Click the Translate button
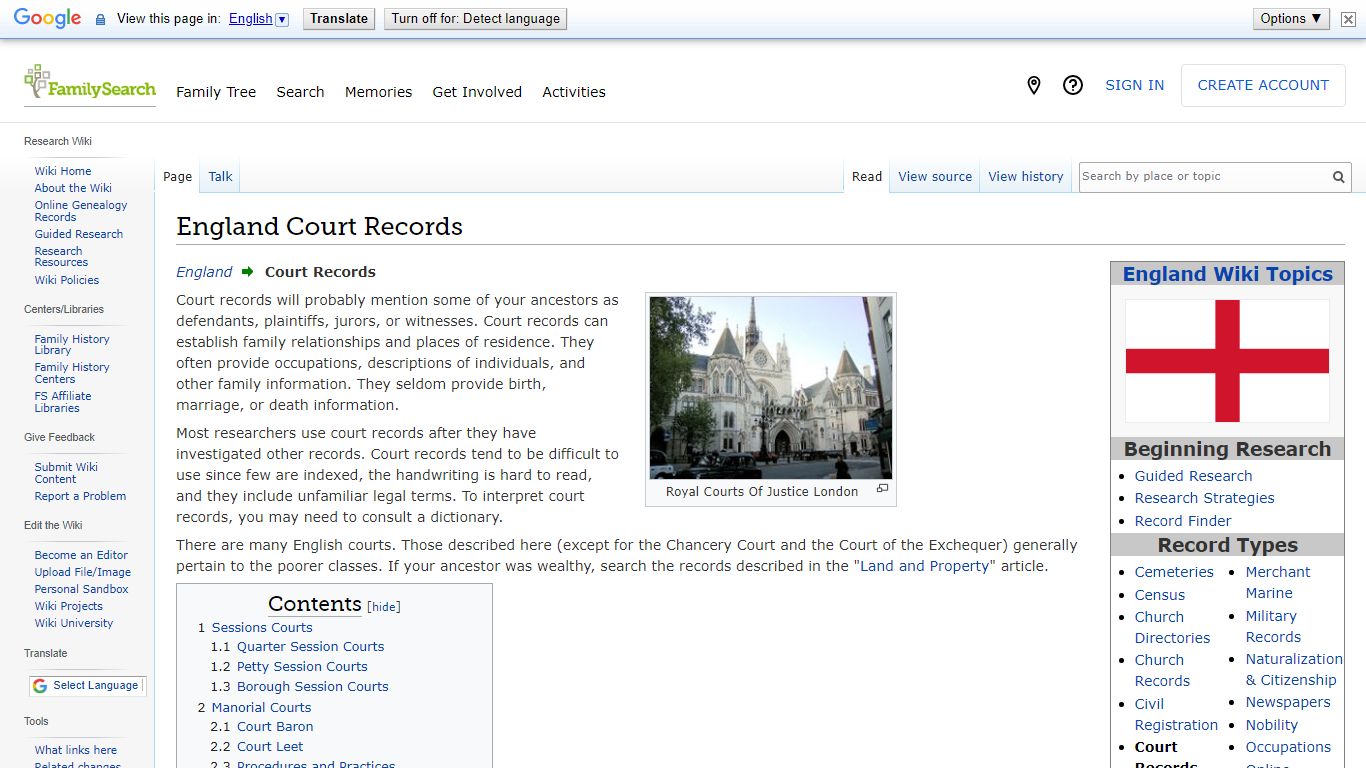This screenshot has width=1366, height=768. (339, 19)
